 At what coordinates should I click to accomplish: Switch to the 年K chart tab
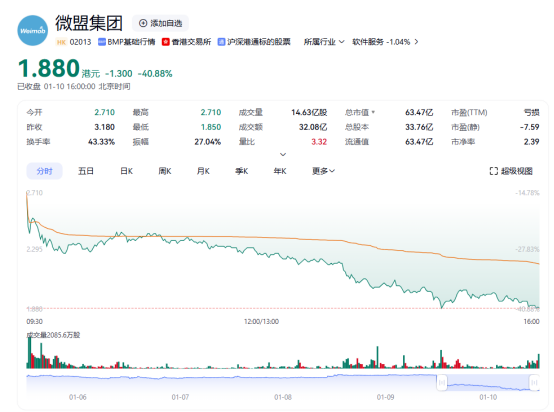[x=280, y=171]
